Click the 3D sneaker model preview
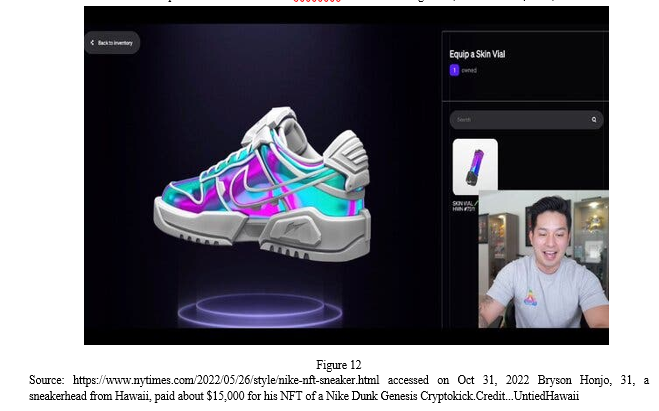 (x=262, y=185)
